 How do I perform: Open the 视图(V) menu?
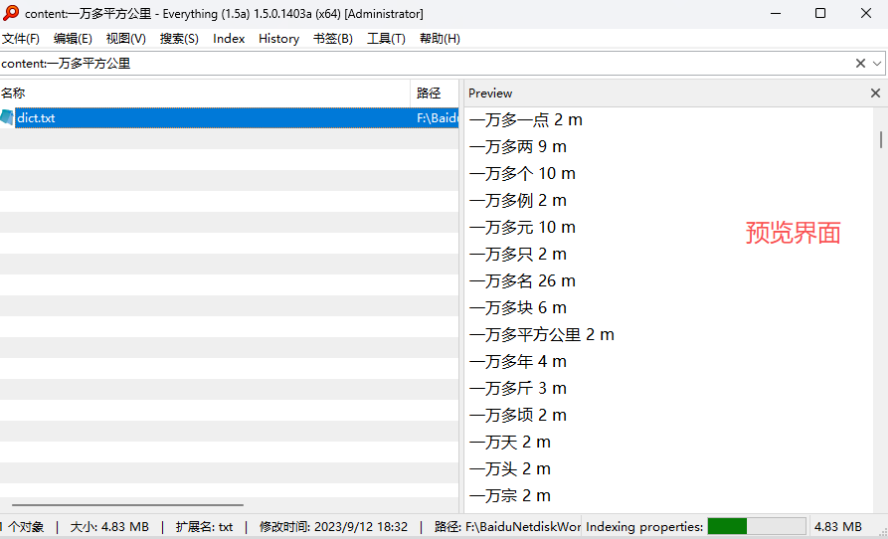[x=126, y=38]
